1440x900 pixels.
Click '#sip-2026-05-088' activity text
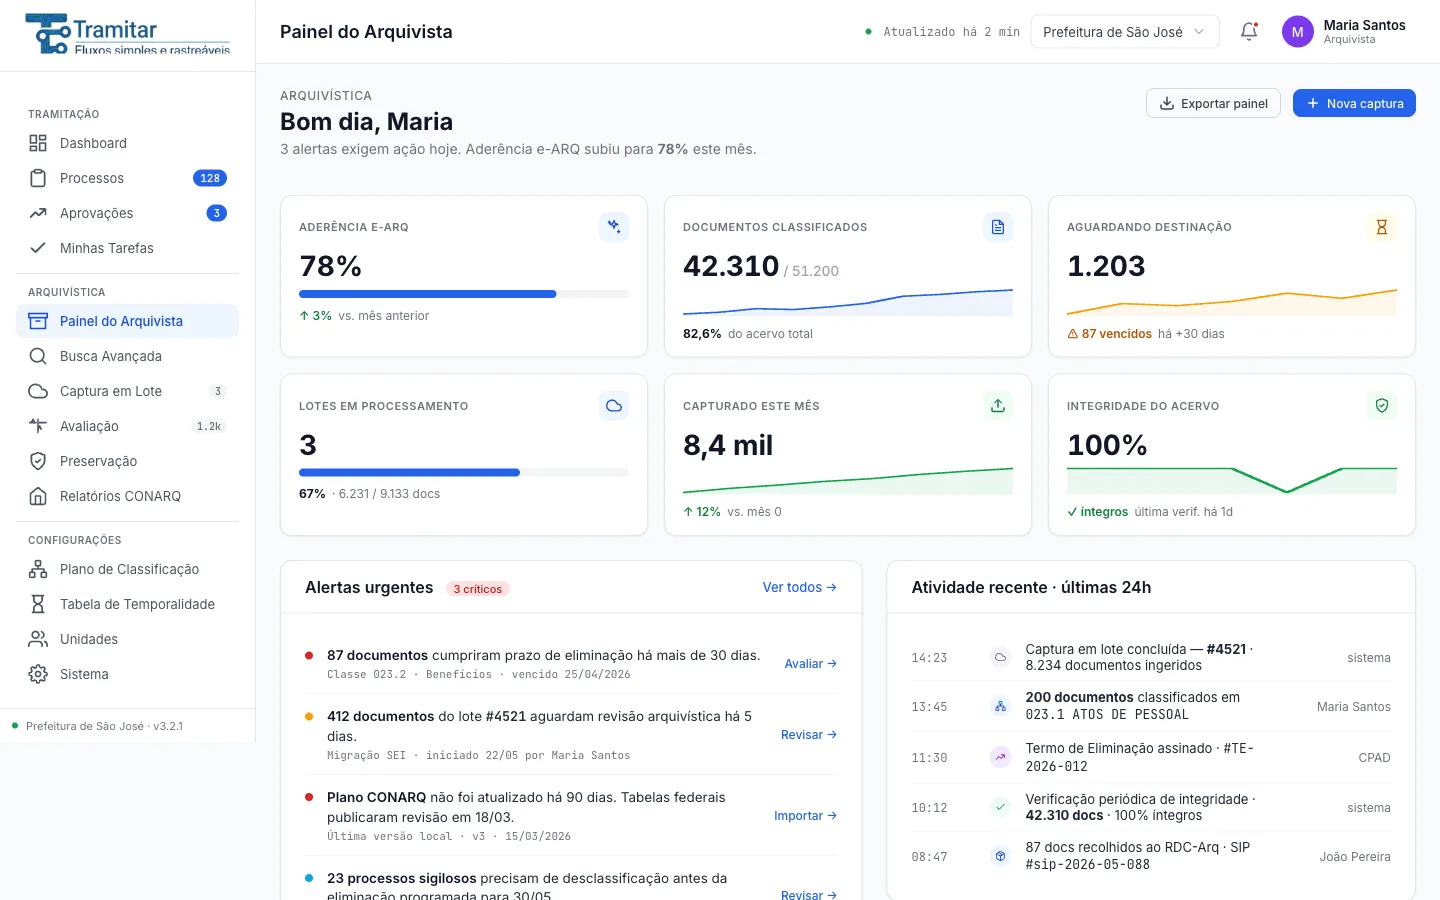(1087, 865)
